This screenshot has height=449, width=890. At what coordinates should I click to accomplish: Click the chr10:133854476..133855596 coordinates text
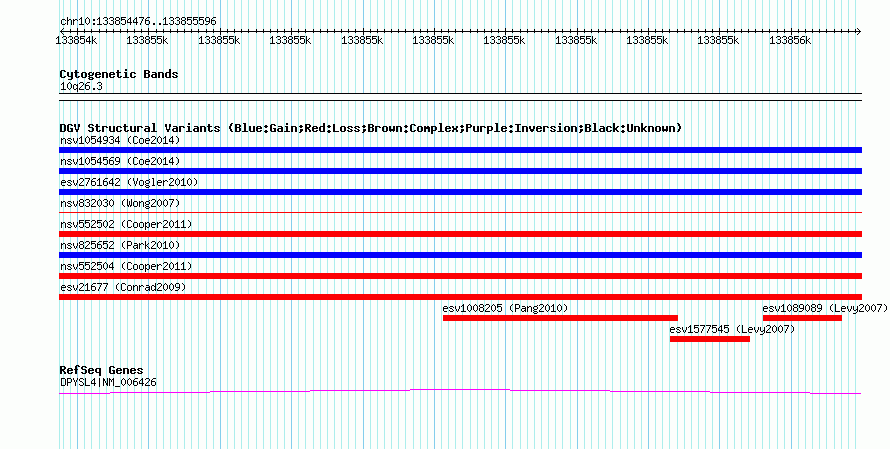138,22
